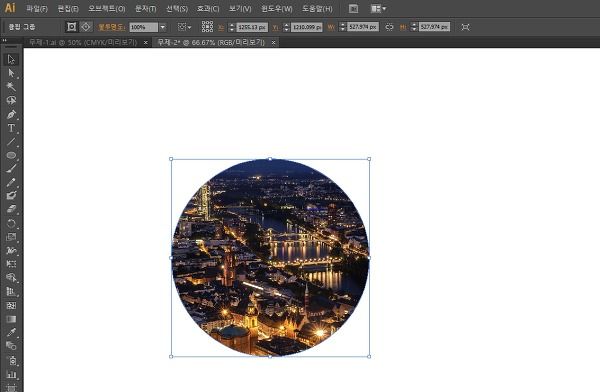Viewport: 600px width, 392px height.
Task: Select the Paintbrush tool
Action: tap(11, 168)
